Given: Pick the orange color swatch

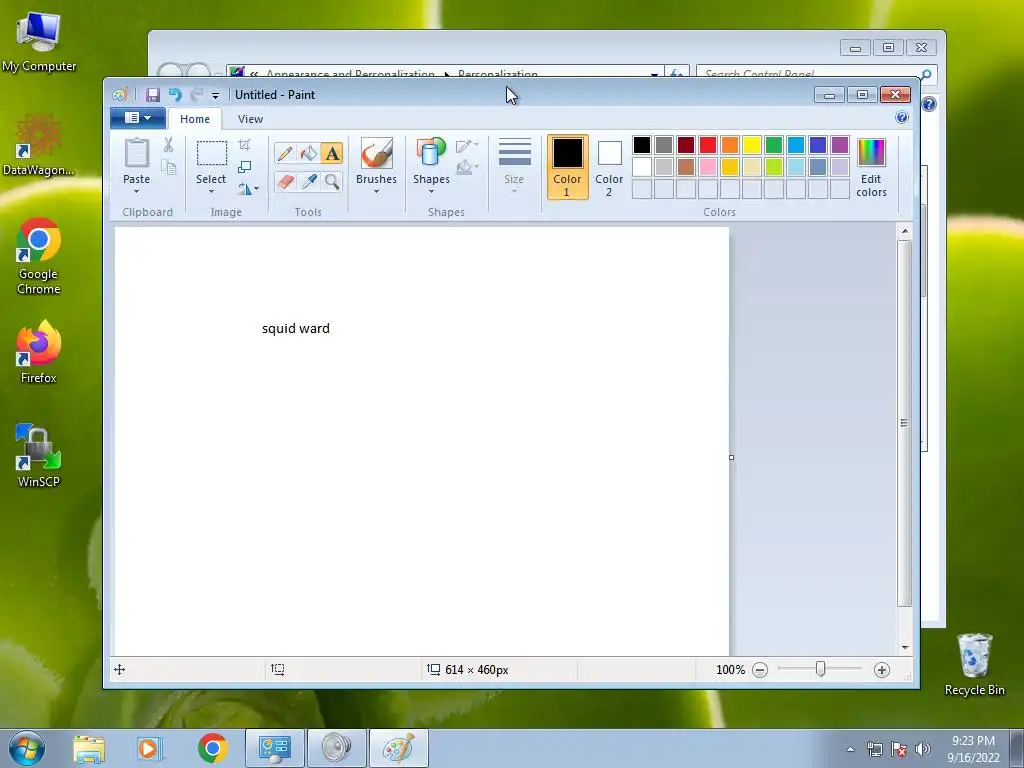Looking at the screenshot, I should tap(729, 144).
